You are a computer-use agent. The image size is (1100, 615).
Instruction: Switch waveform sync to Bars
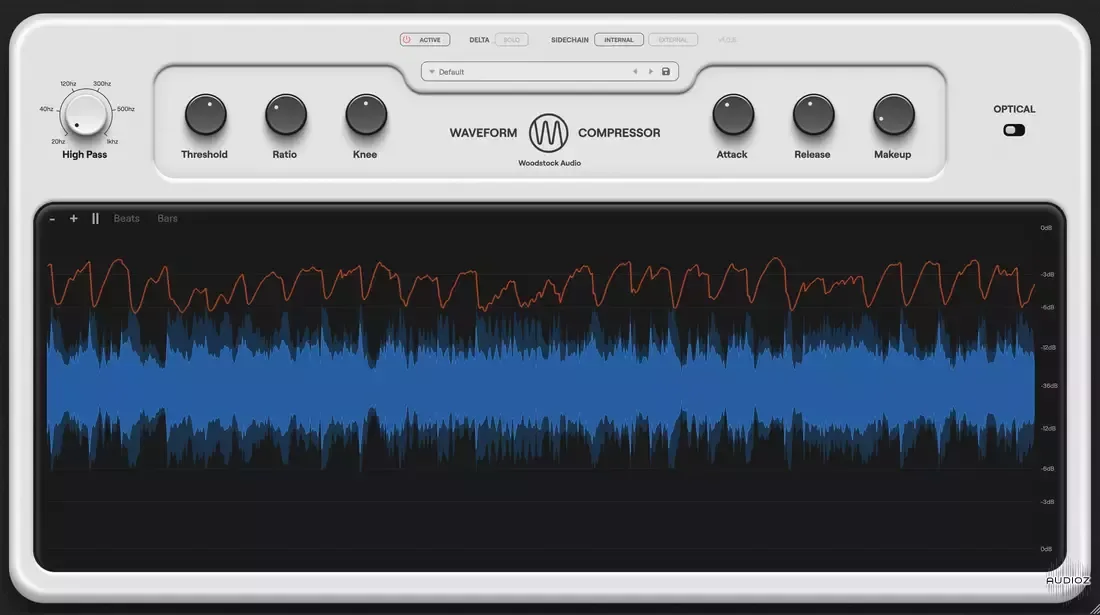[x=168, y=219]
